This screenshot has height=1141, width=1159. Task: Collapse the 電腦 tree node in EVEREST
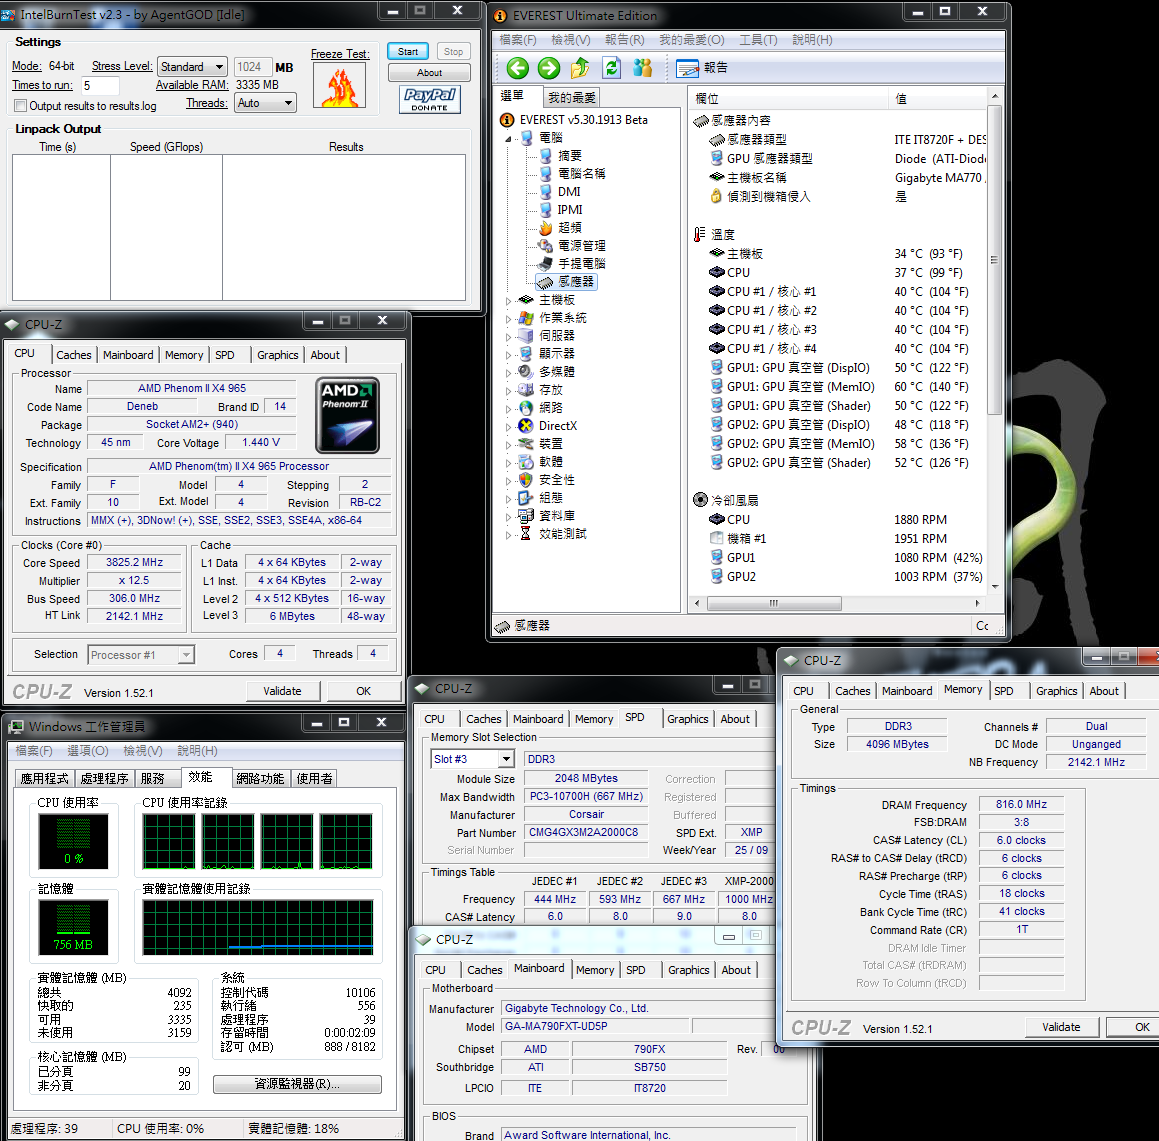coord(508,138)
